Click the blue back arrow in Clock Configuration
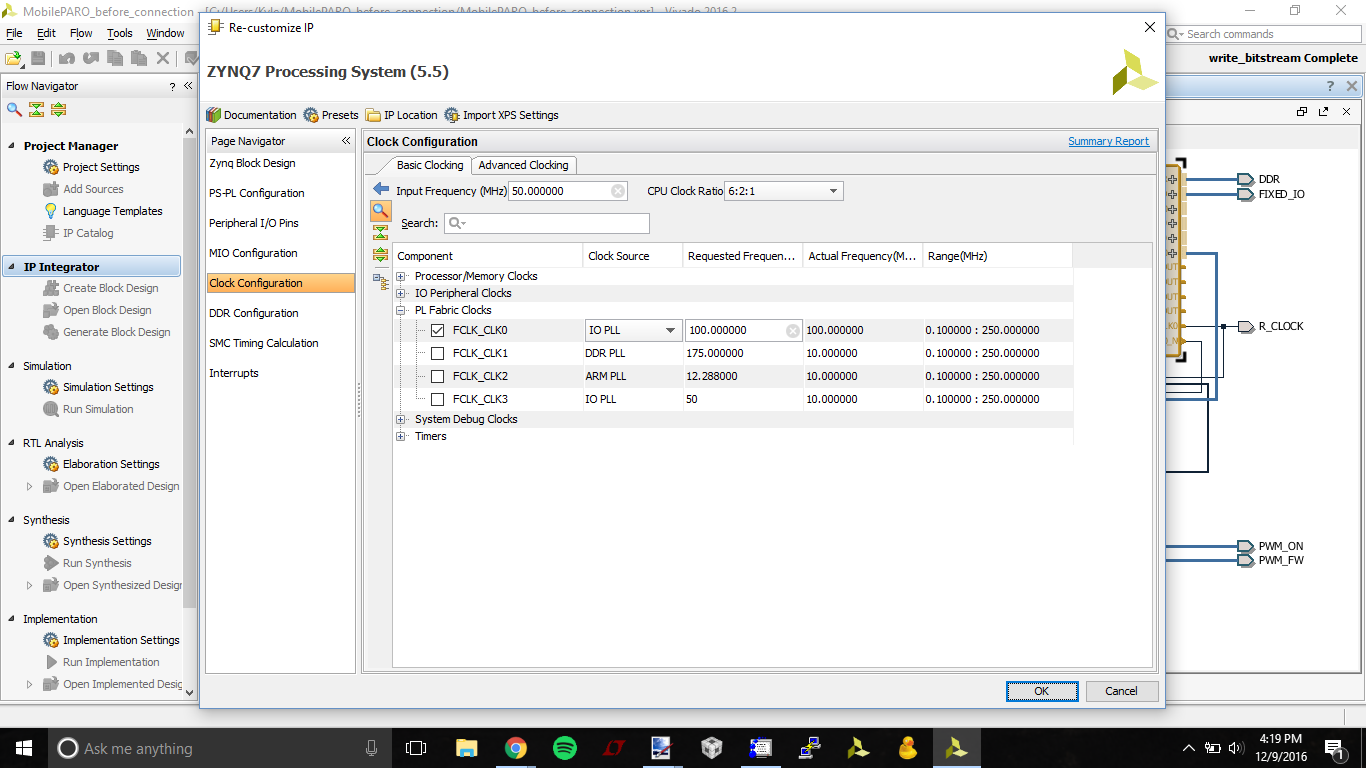Viewport: 1366px width, 768px height. 380,189
